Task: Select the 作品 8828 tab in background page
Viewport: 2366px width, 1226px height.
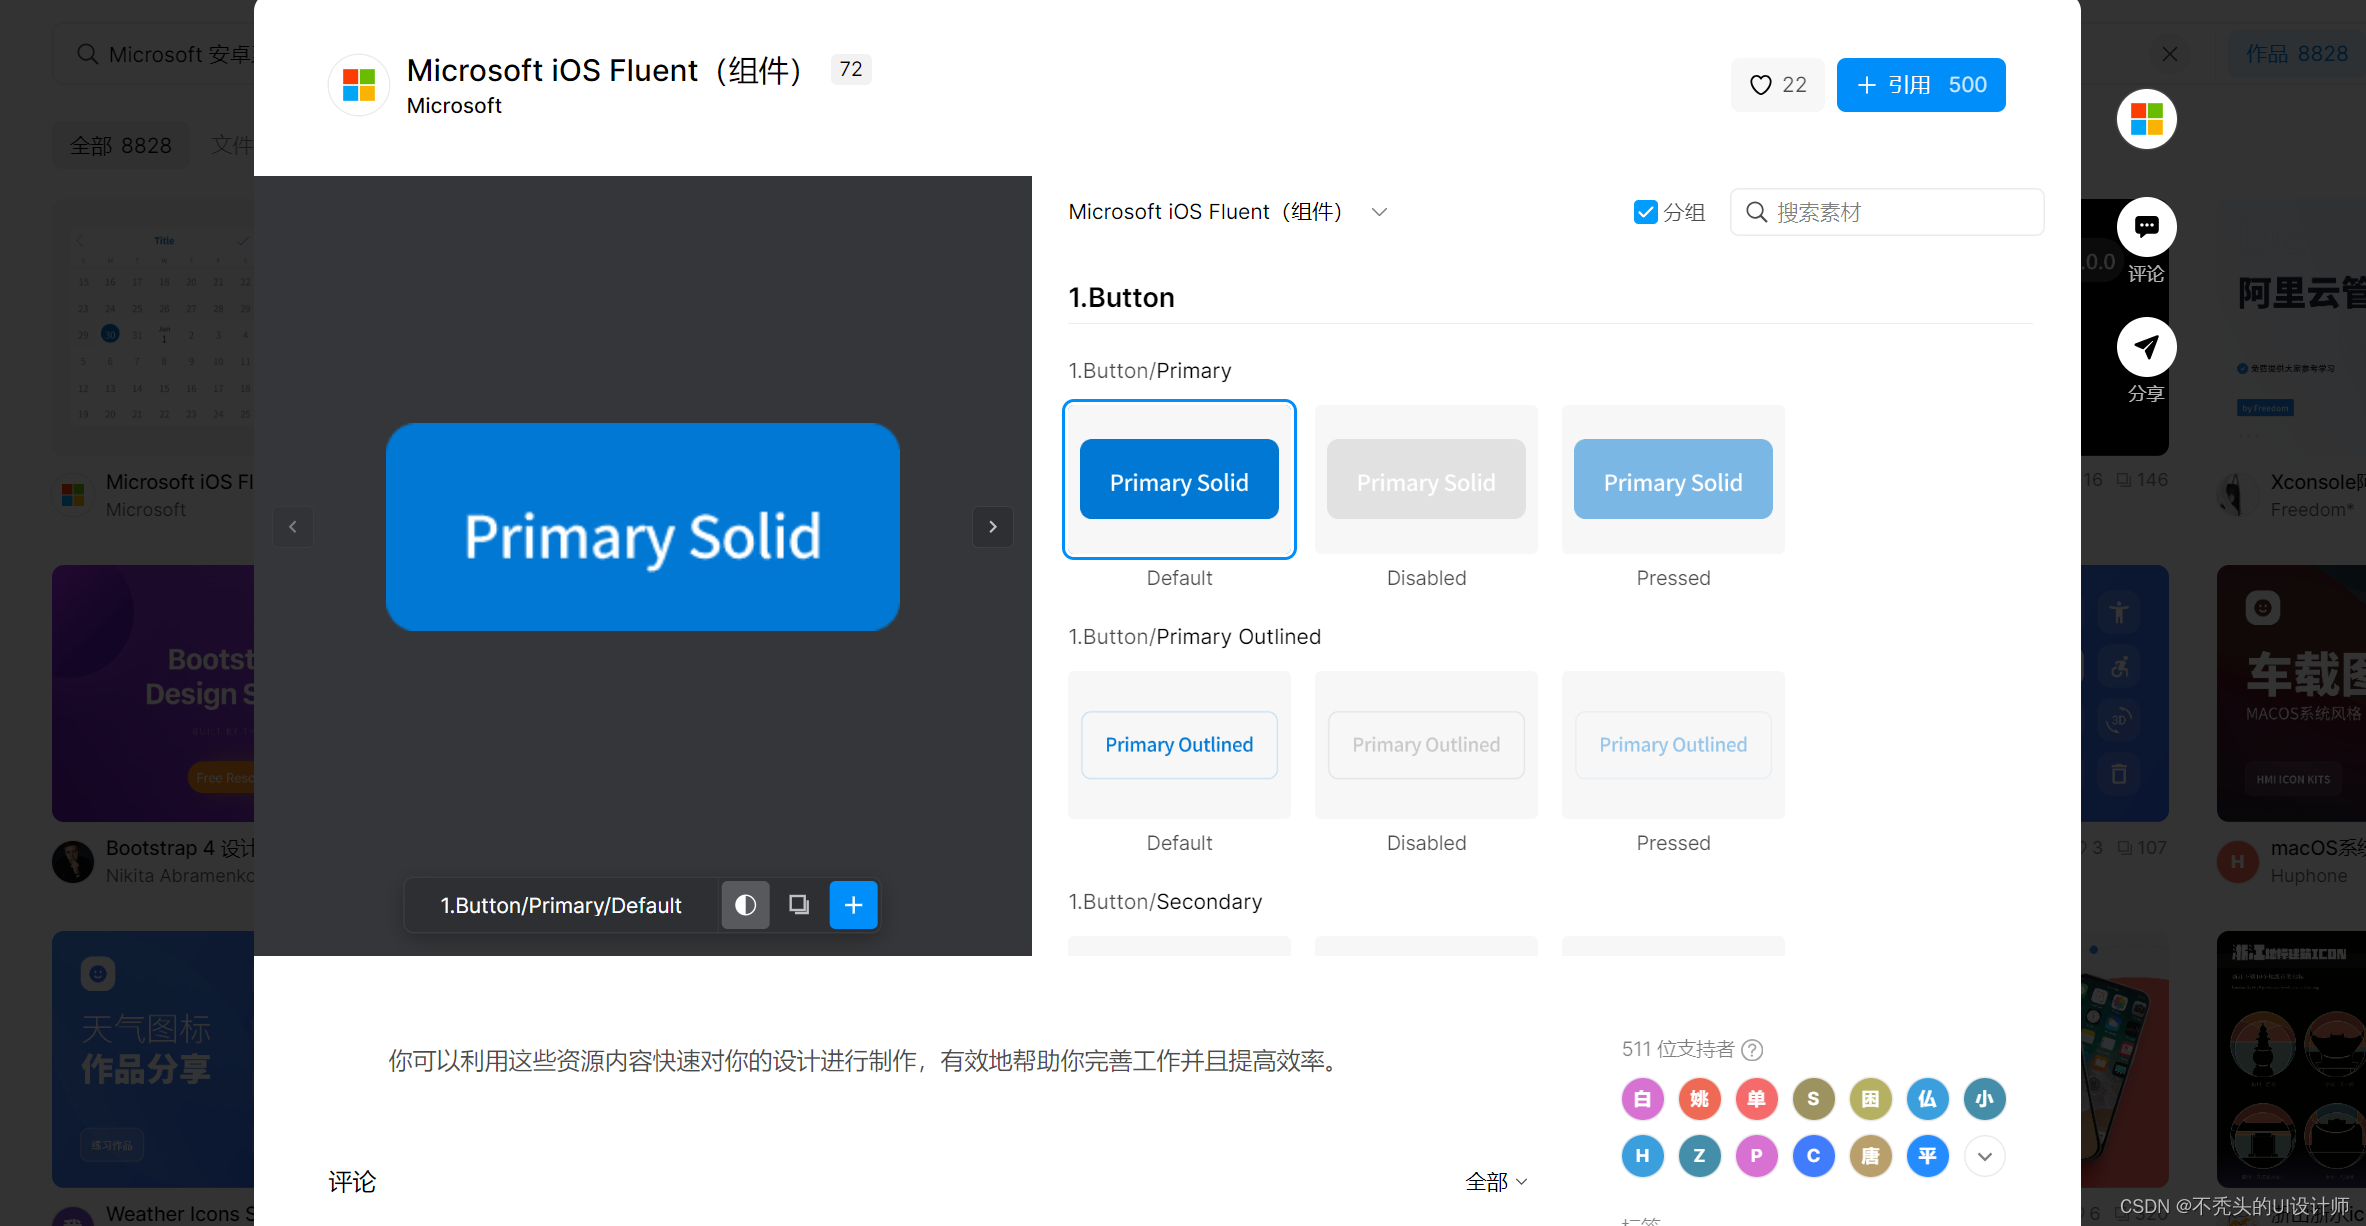Action: pos(2297,54)
